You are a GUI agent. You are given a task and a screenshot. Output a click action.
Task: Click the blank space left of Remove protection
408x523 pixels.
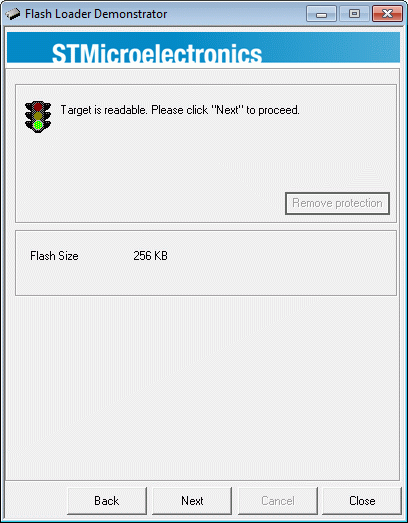pyautogui.click(x=150, y=203)
